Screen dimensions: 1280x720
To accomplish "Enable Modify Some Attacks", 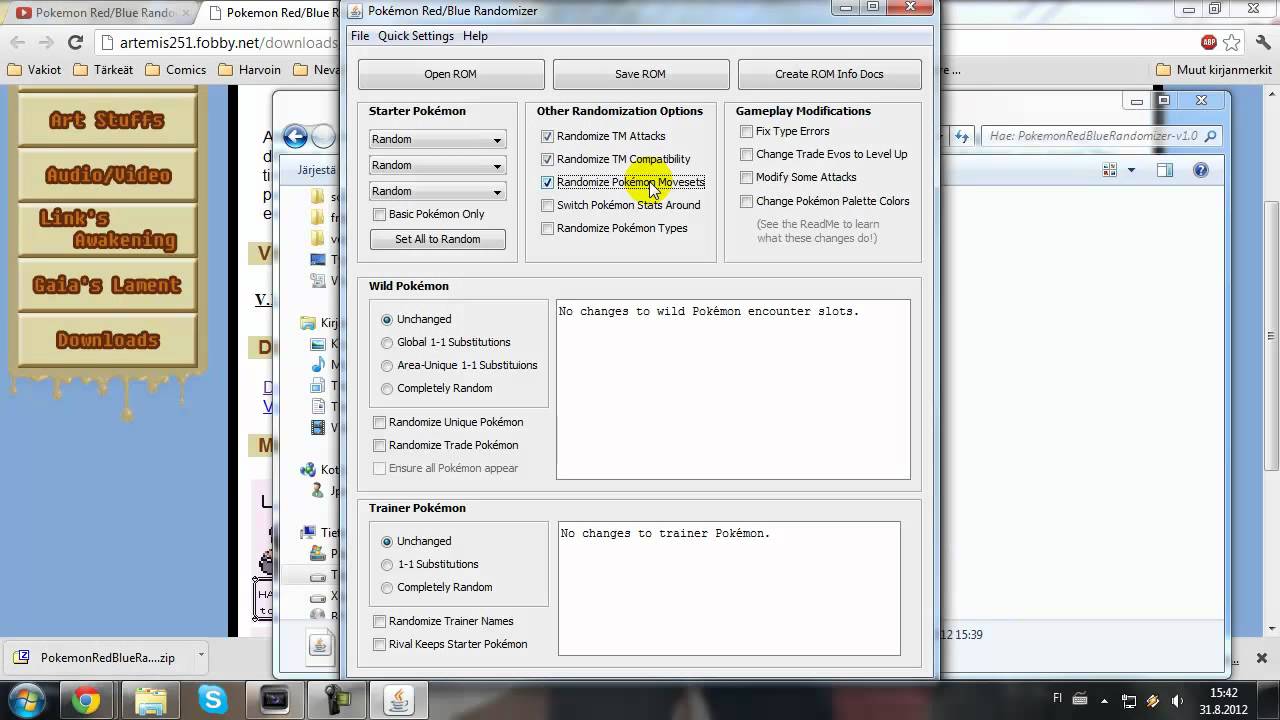I will [746, 177].
